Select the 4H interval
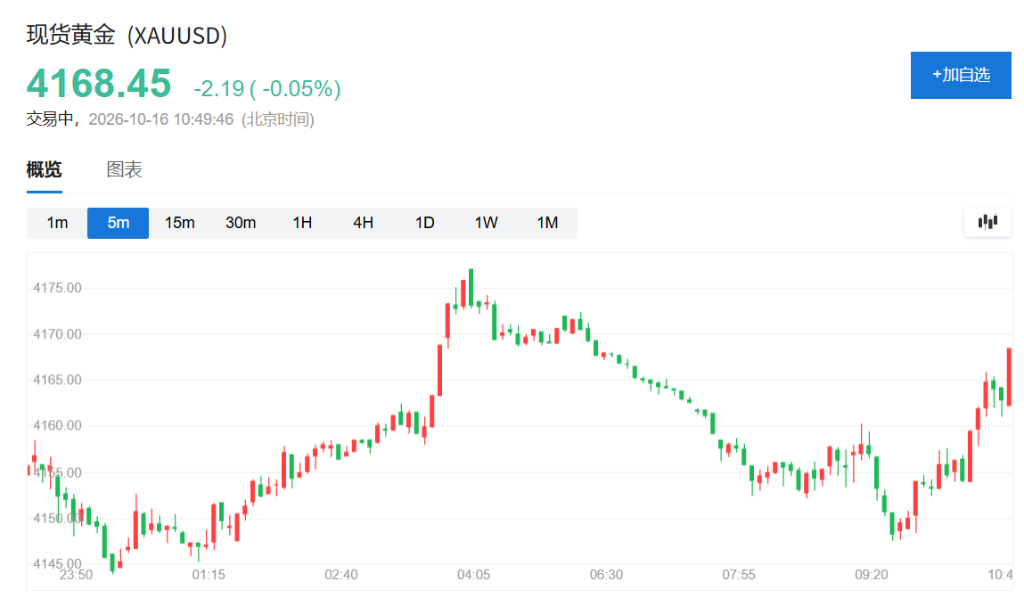 [363, 223]
